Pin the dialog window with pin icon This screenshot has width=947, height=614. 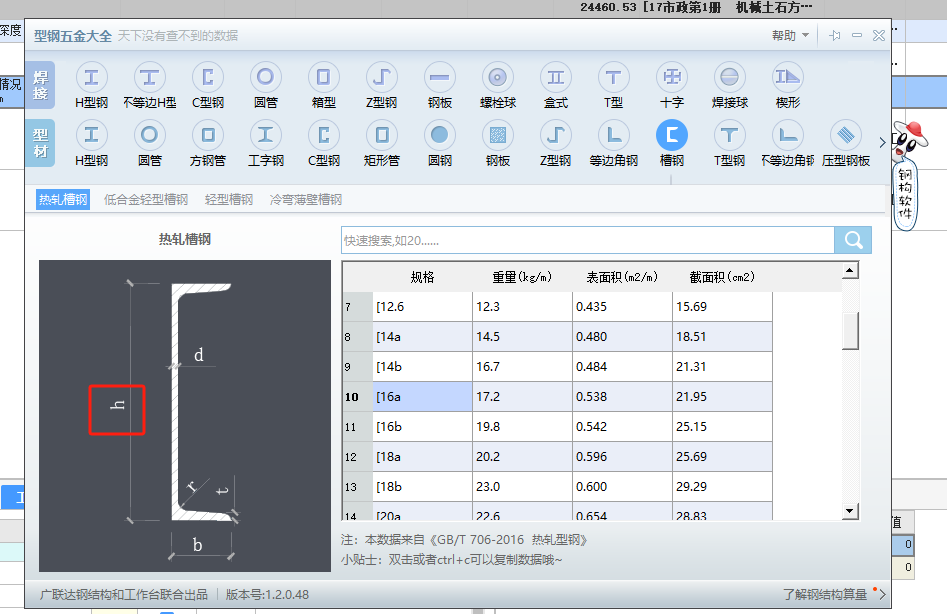pos(835,36)
